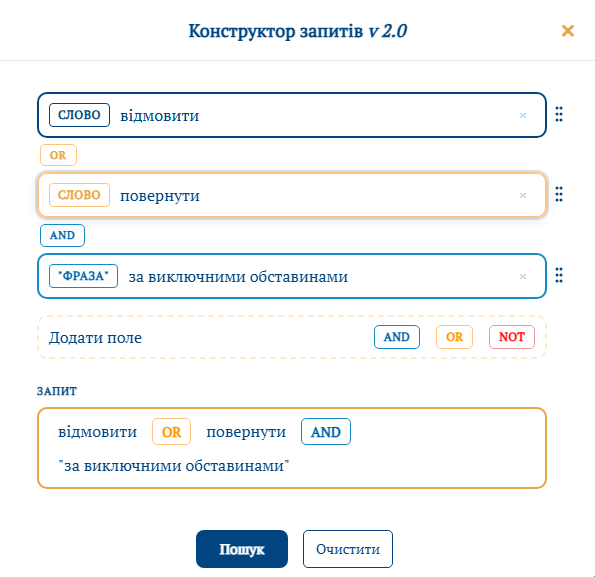
Task: Delete the за виключними обставинами phrase via x
Action: [523, 277]
